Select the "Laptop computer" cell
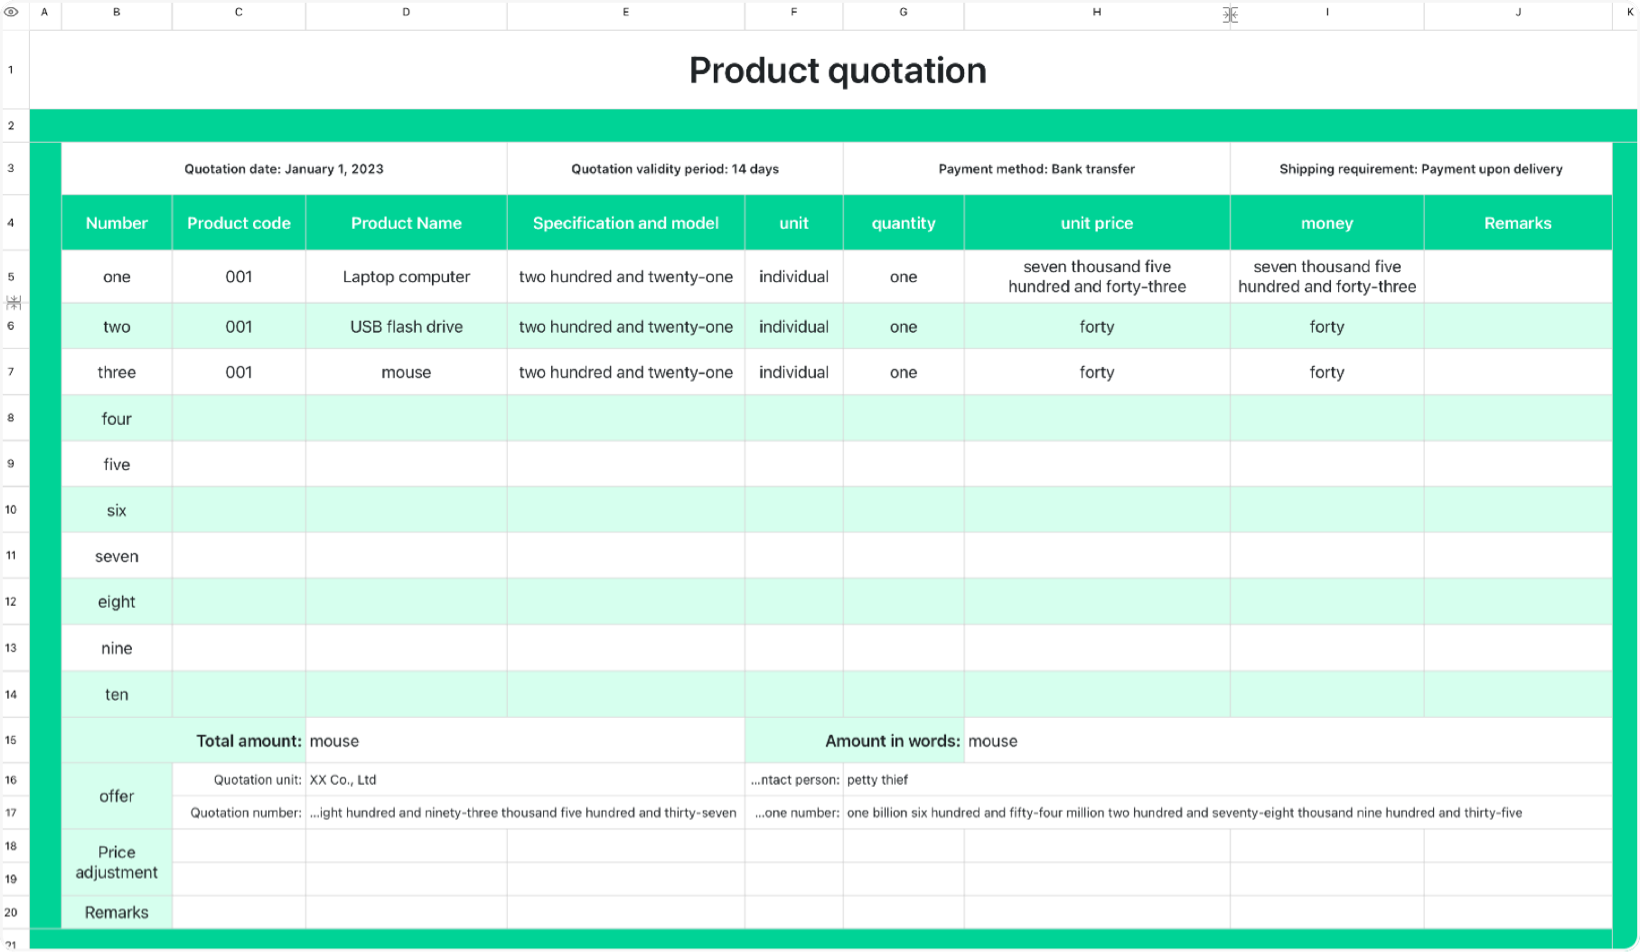This screenshot has width=1640, height=952. click(406, 277)
